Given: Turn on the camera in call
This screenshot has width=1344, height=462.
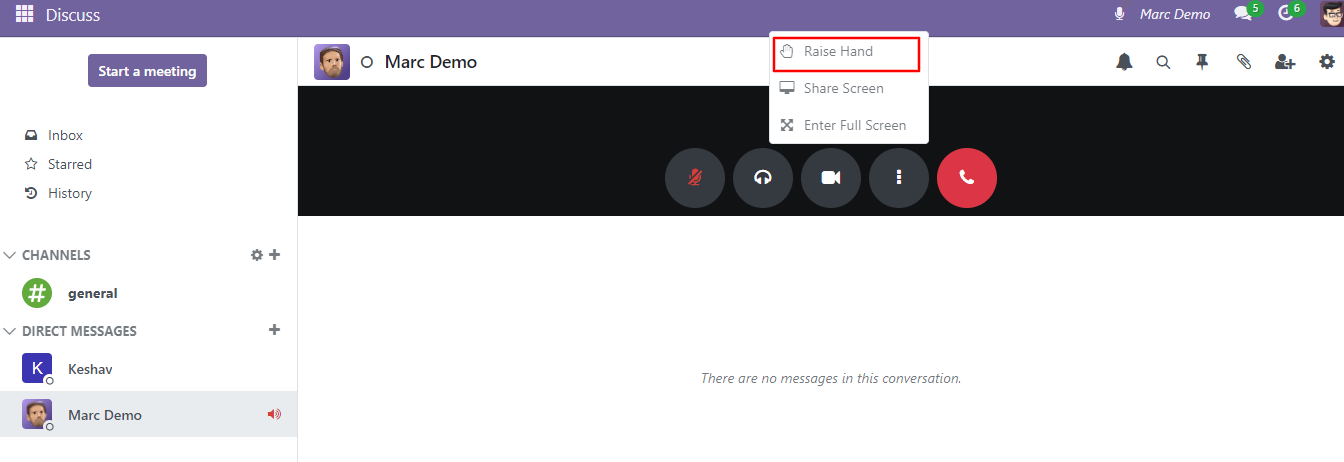Looking at the screenshot, I should tap(831, 177).
